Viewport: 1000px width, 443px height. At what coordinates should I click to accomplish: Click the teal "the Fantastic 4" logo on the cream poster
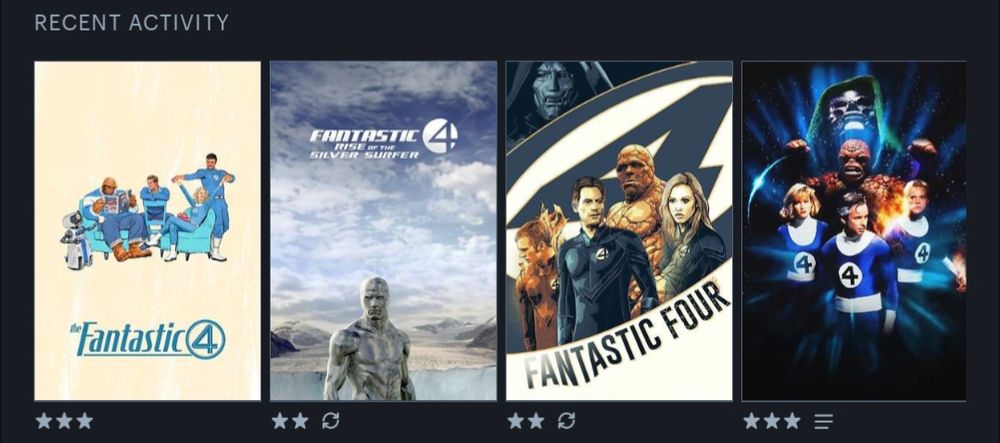pos(147,339)
